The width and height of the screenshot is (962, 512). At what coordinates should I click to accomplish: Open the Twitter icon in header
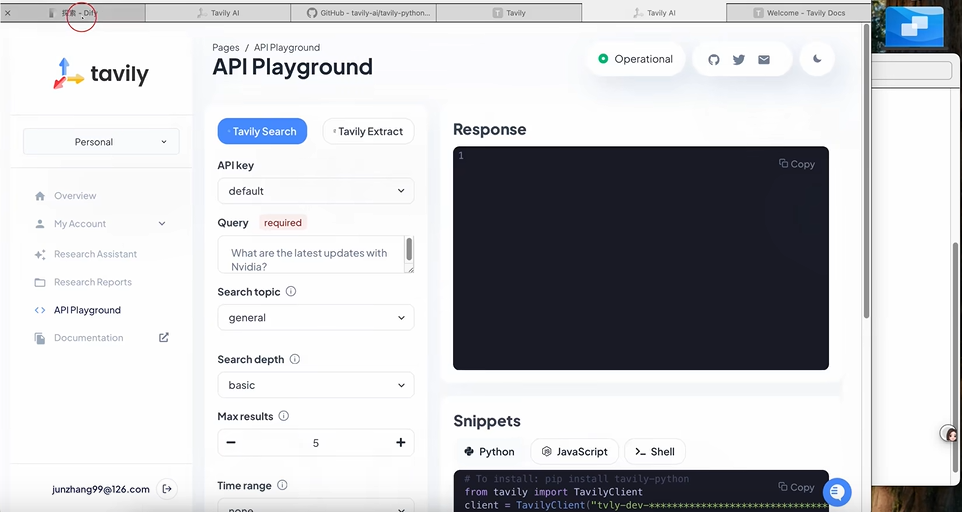[739, 59]
